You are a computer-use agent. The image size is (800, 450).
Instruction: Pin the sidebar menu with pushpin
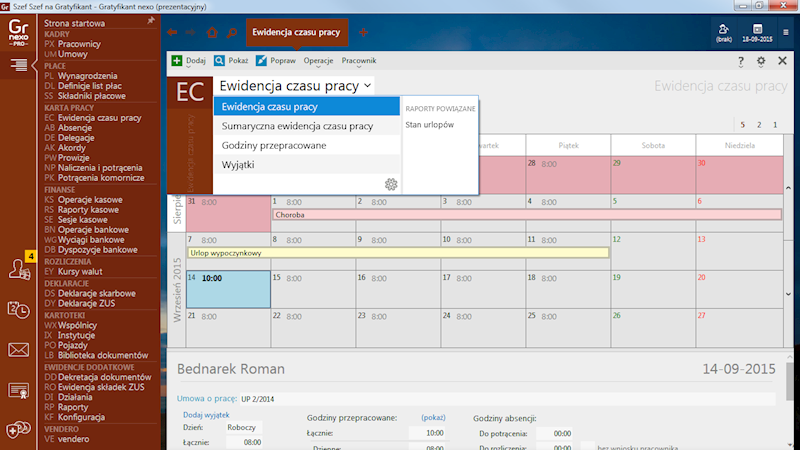click(x=151, y=21)
